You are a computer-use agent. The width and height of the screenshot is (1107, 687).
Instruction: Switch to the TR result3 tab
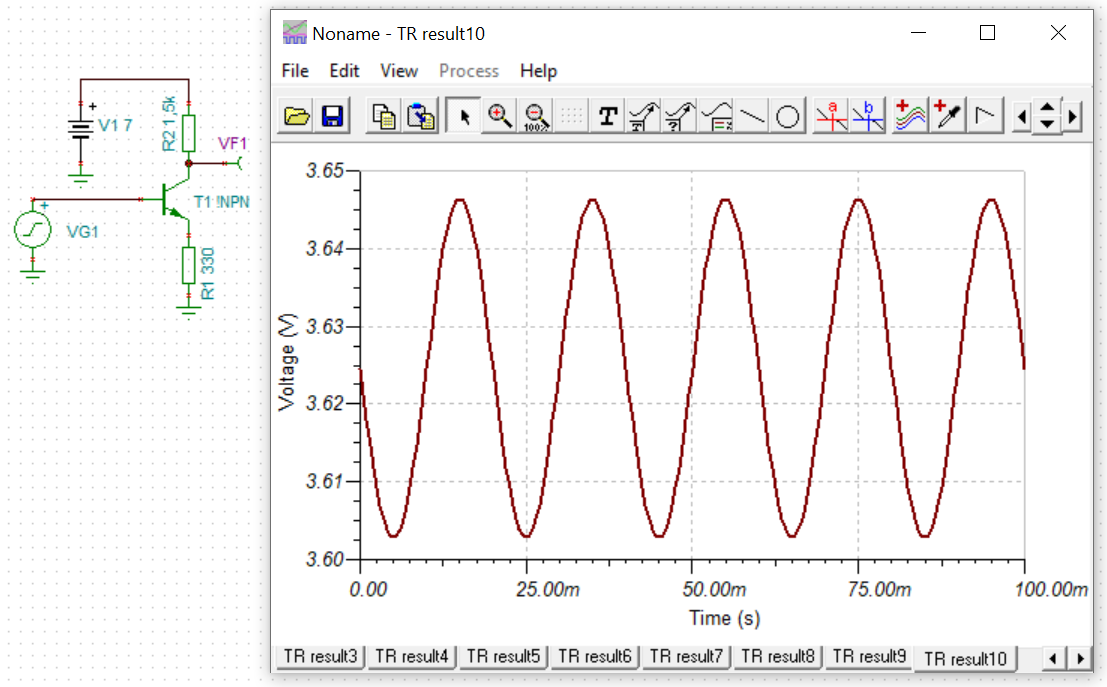tap(320, 657)
